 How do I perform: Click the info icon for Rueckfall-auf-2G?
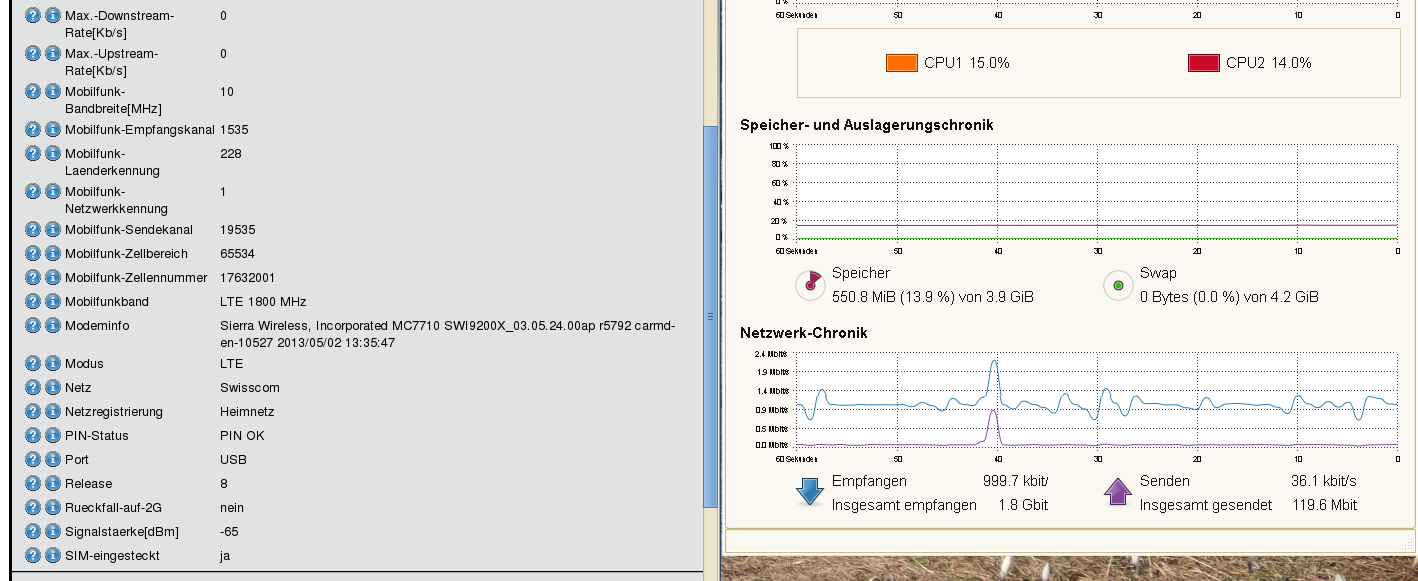pos(53,508)
